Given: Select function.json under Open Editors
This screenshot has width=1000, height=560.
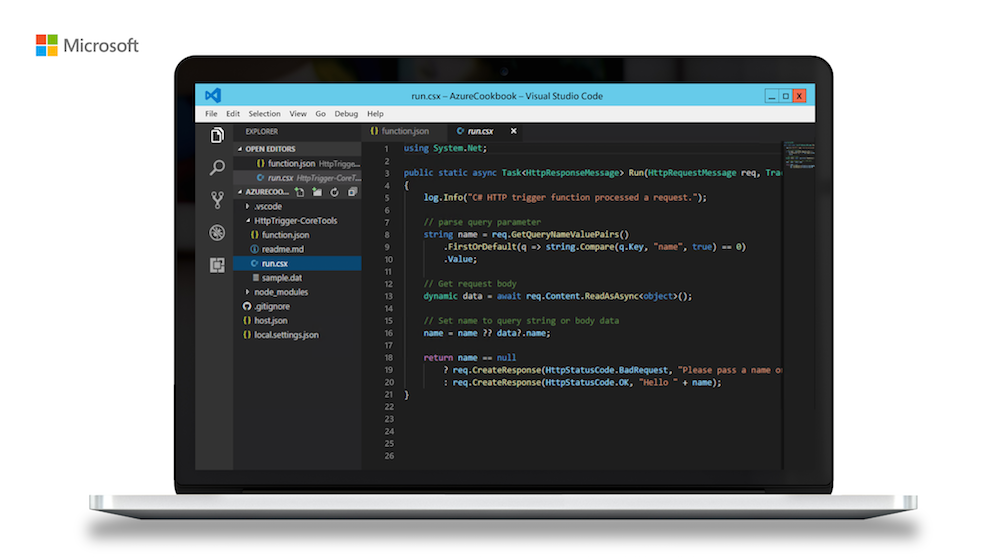Looking at the screenshot, I should (x=298, y=164).
